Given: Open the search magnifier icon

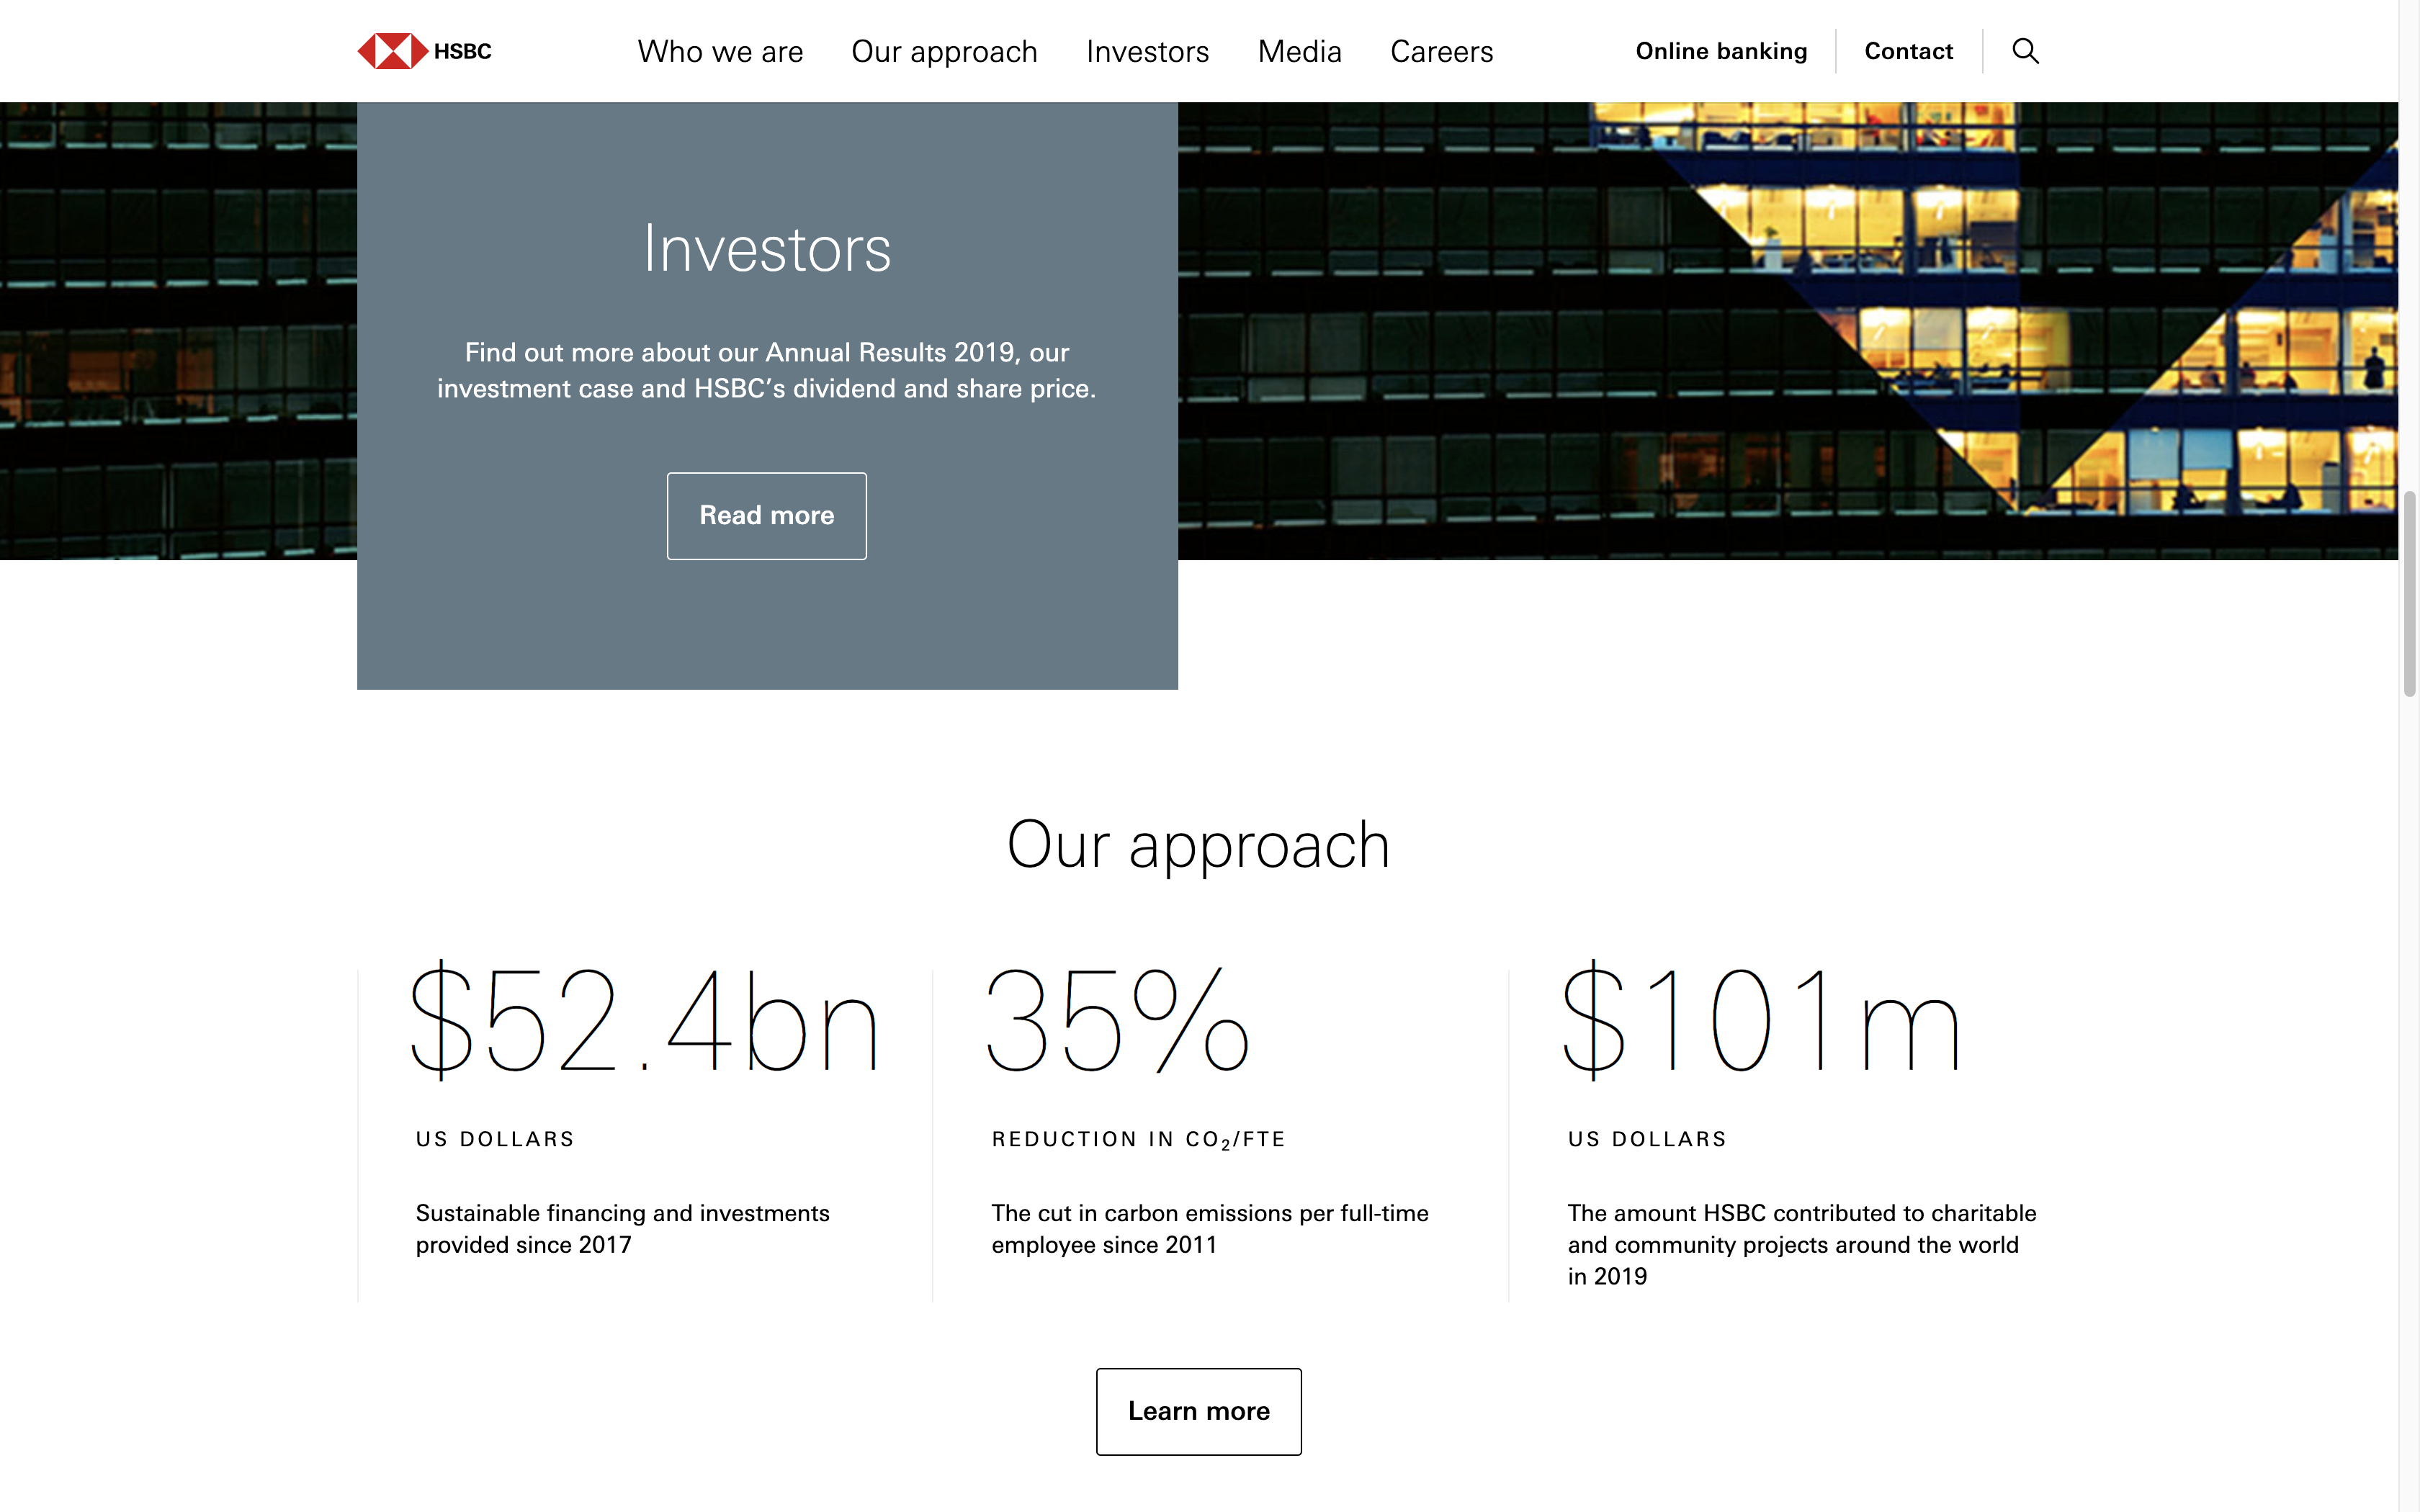Looking at the screenshot, I should point(2025,51).
